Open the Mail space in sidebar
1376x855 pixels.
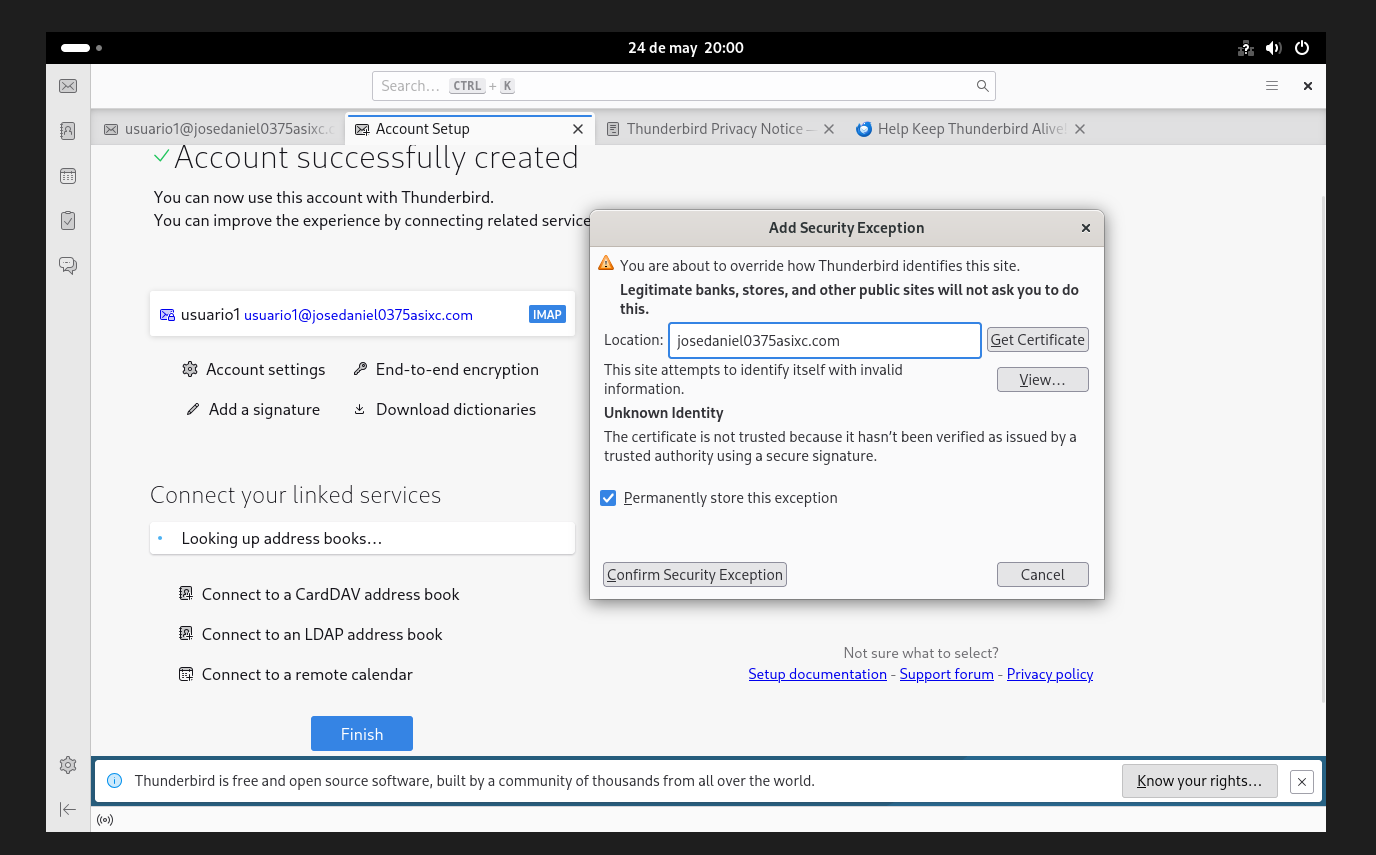pos(68,86)
